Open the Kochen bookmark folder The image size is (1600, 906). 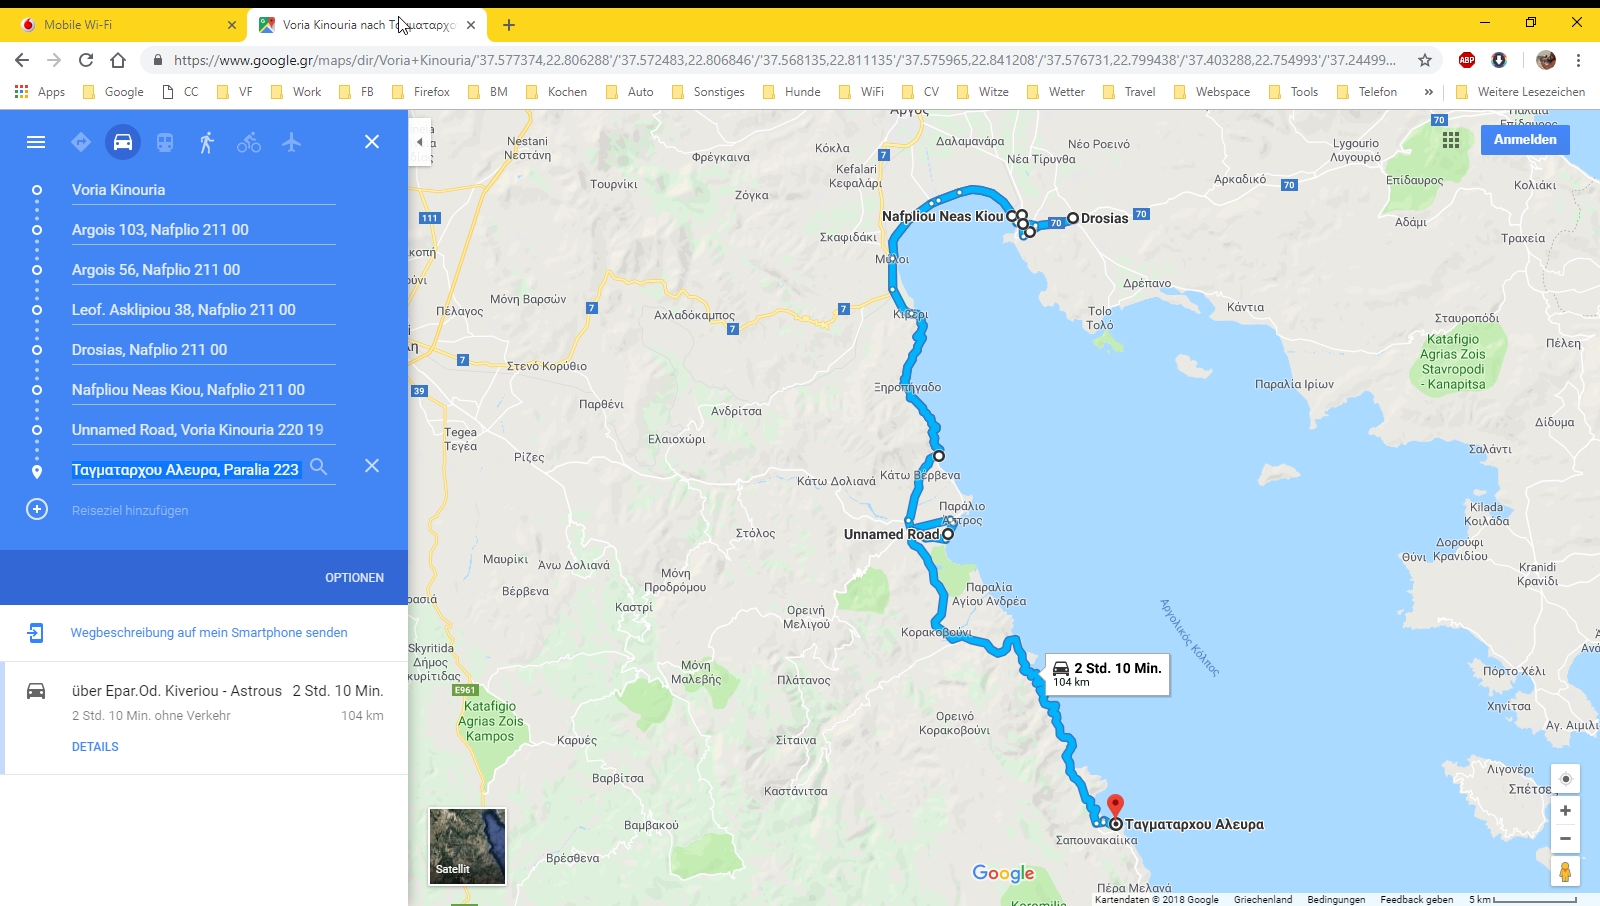click(557, 92)
